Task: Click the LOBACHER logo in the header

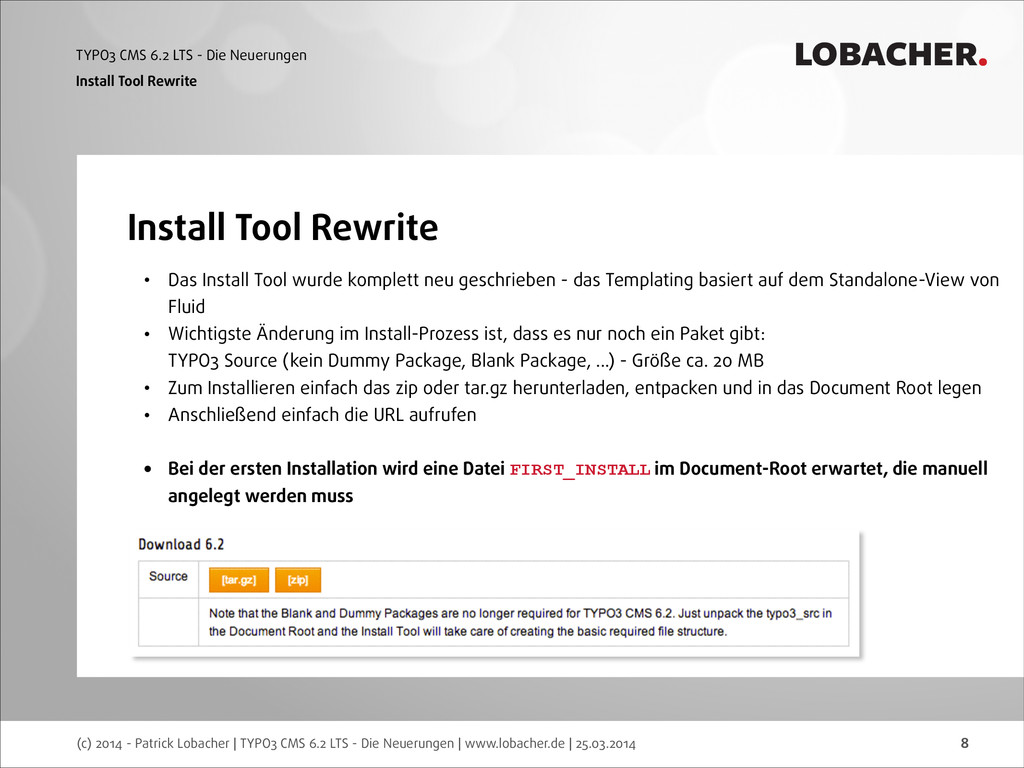Action: [891, 55]
